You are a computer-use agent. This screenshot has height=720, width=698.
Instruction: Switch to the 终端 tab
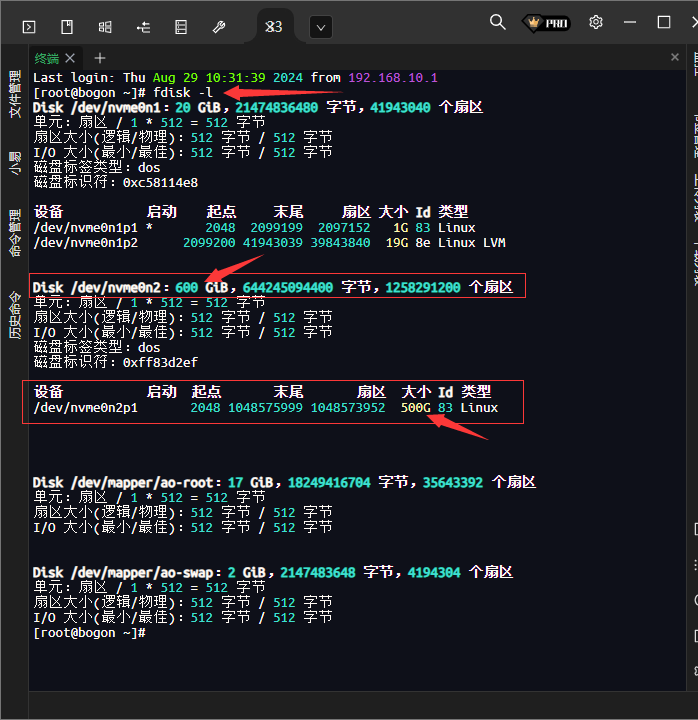(46, 58)
